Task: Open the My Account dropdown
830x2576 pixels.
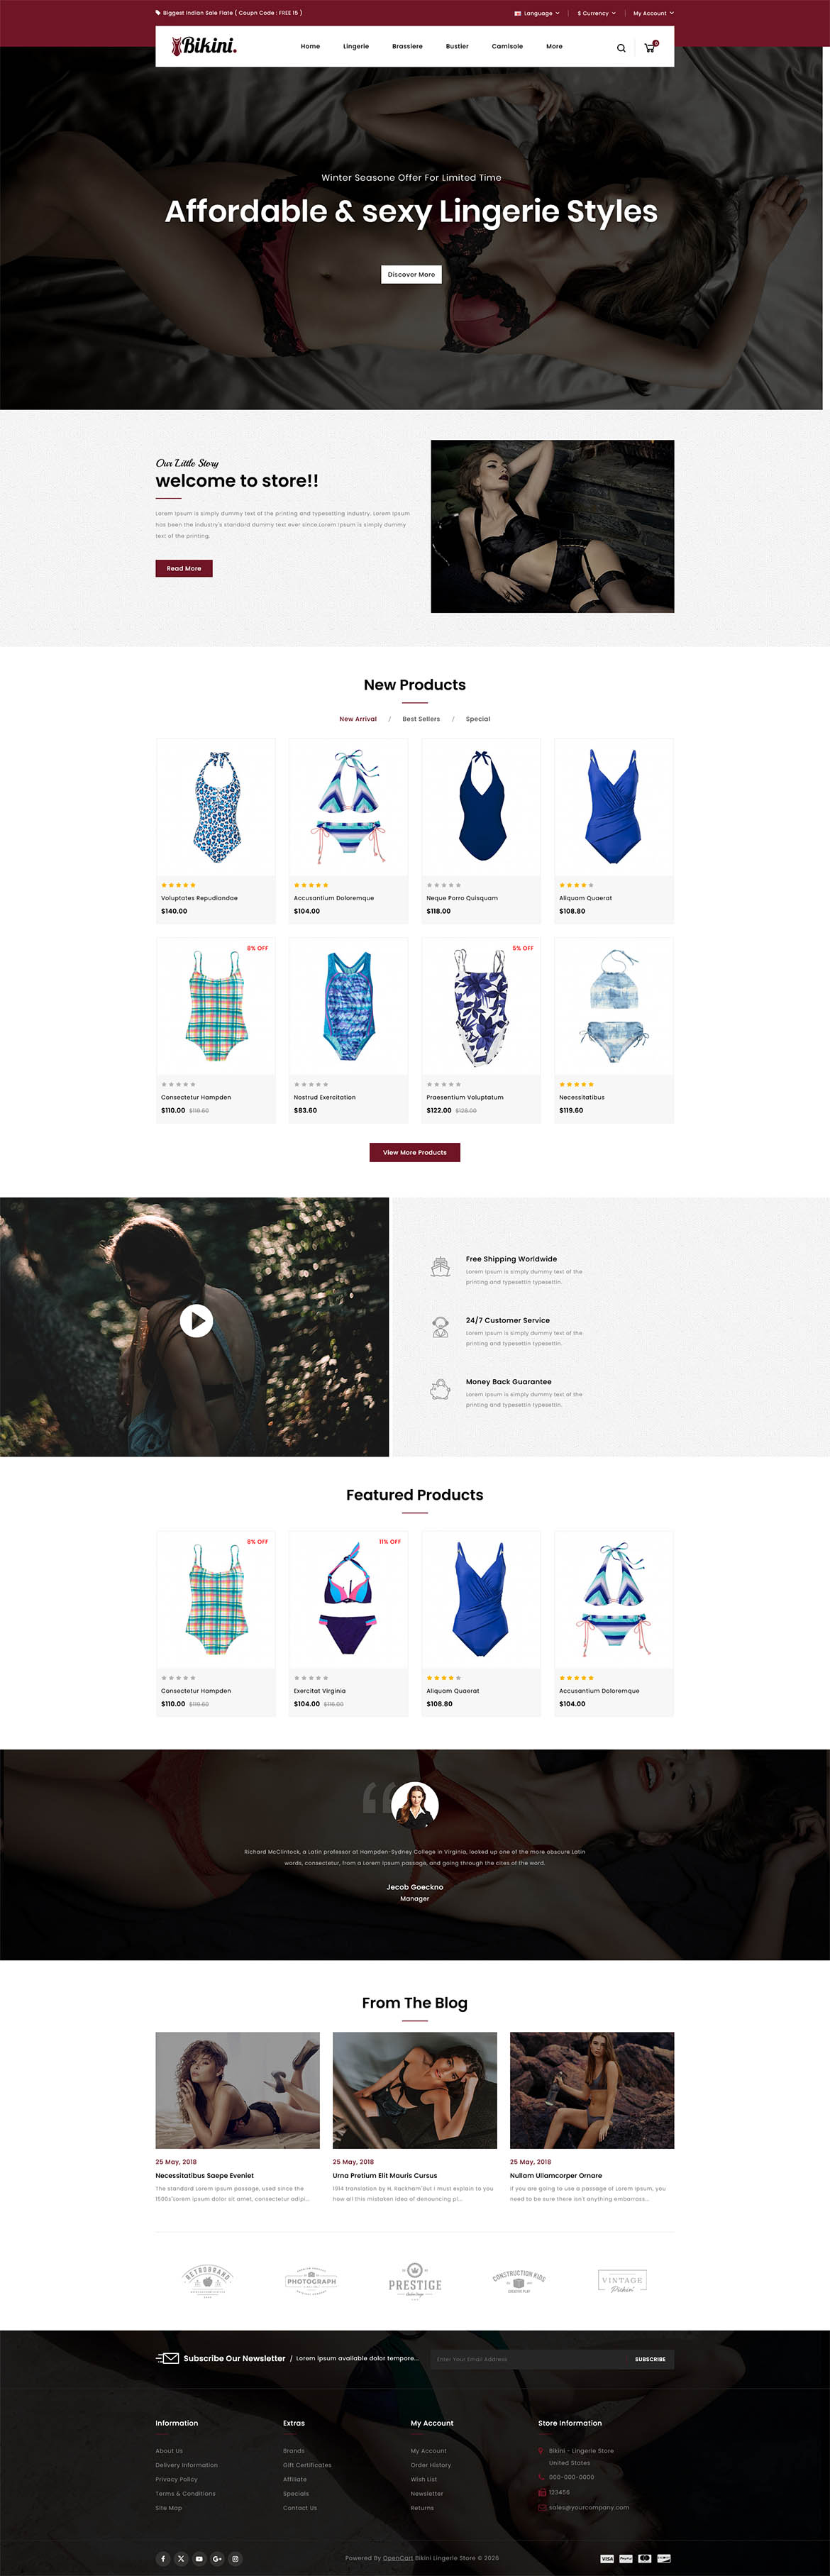Action: click(653, 13)
